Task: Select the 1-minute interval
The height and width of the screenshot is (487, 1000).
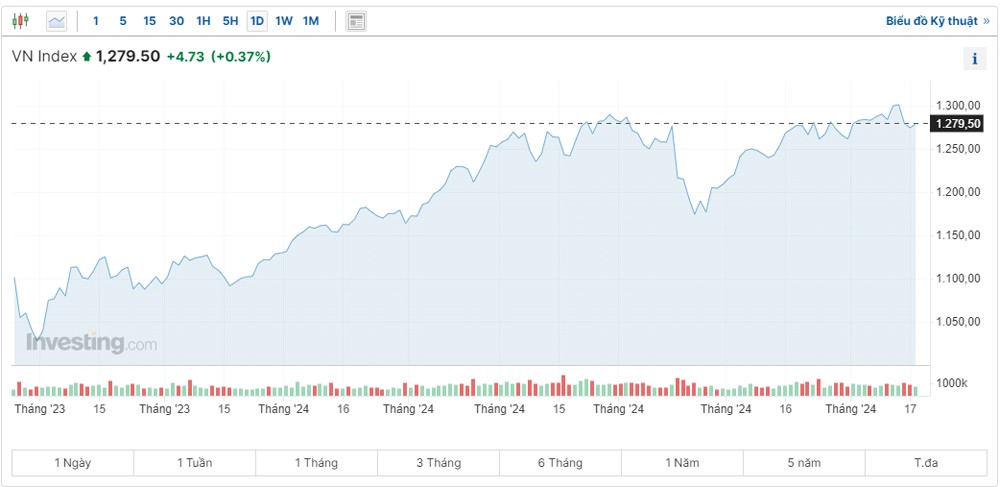Action: (96, 20)
